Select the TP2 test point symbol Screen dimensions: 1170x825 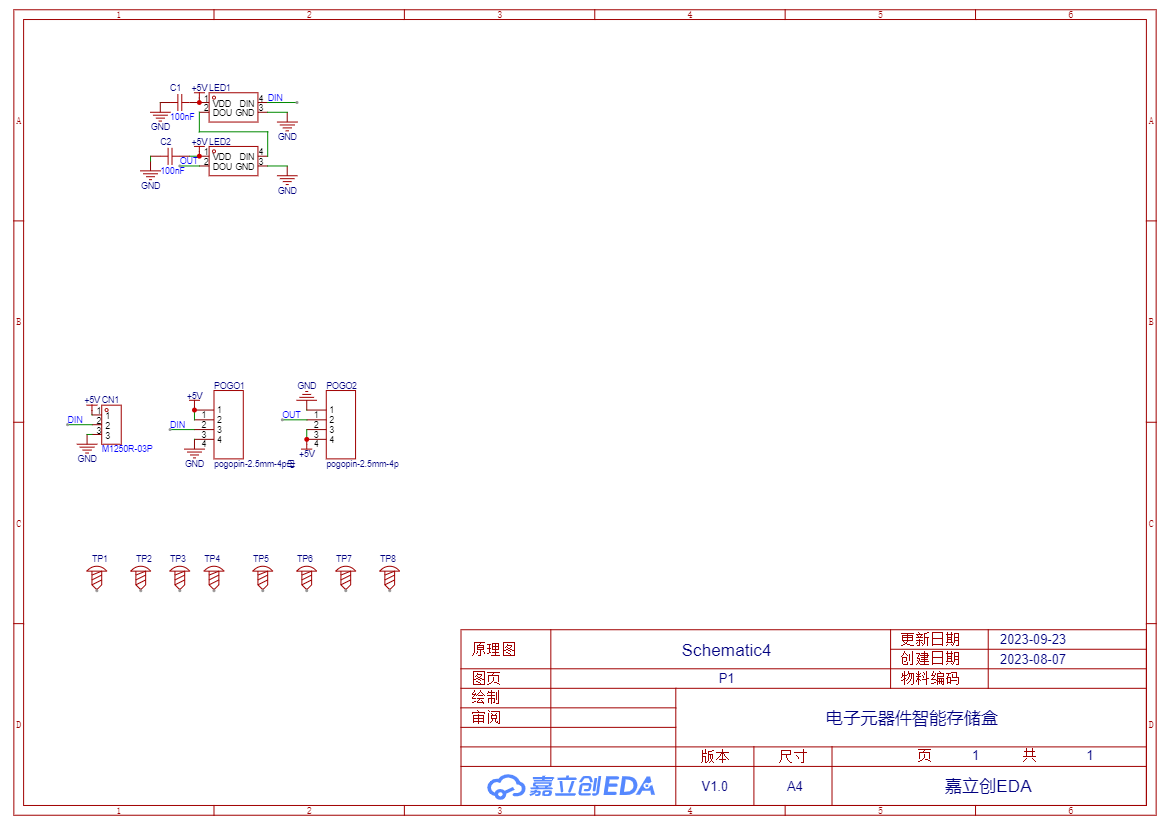pyautogui.click(x=140, y=578)
